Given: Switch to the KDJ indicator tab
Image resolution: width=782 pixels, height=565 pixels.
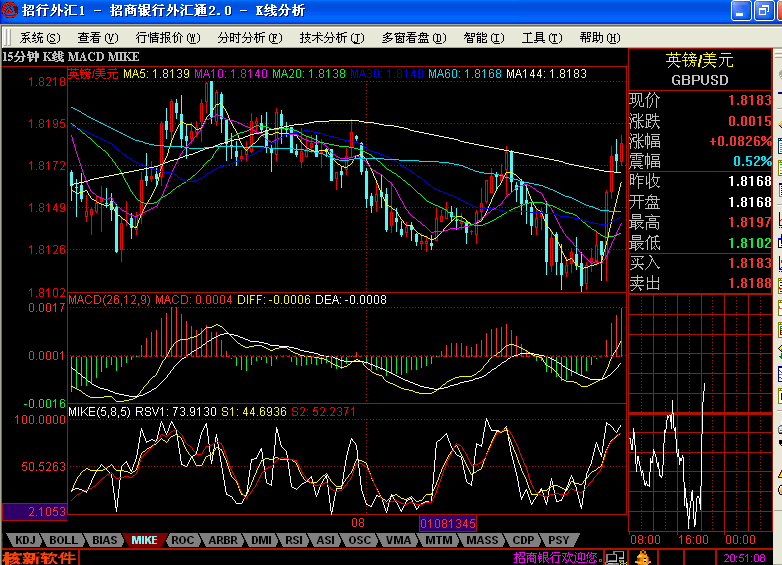Looking at the screenshot, I should coord(25,540).
